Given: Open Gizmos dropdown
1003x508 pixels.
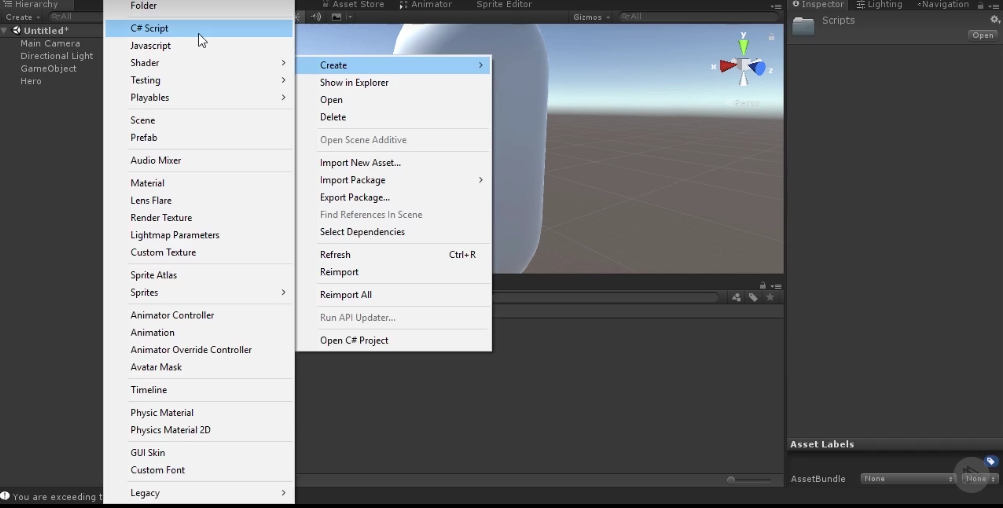Looking at the screenshot, I should pyautogui.click(x=591, y=17).
